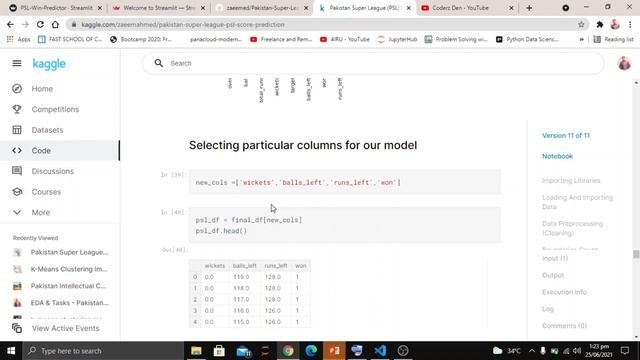Screen dimensions: 640x360
Task: Open the Python Data Science bookmark
Action: [527, 39]
